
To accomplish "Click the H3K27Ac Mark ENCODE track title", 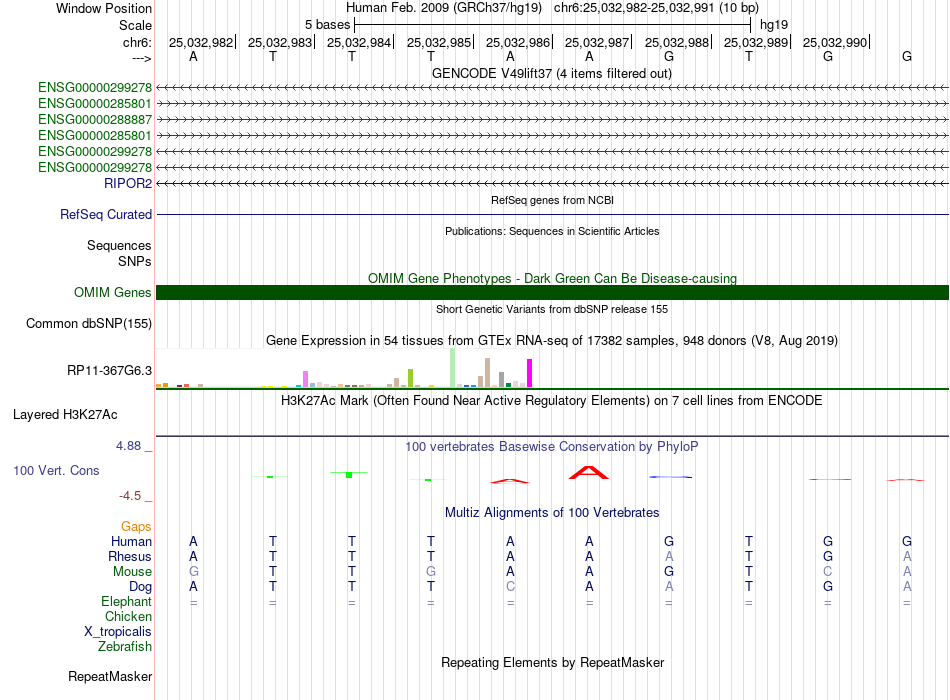I will pos(552,401).
